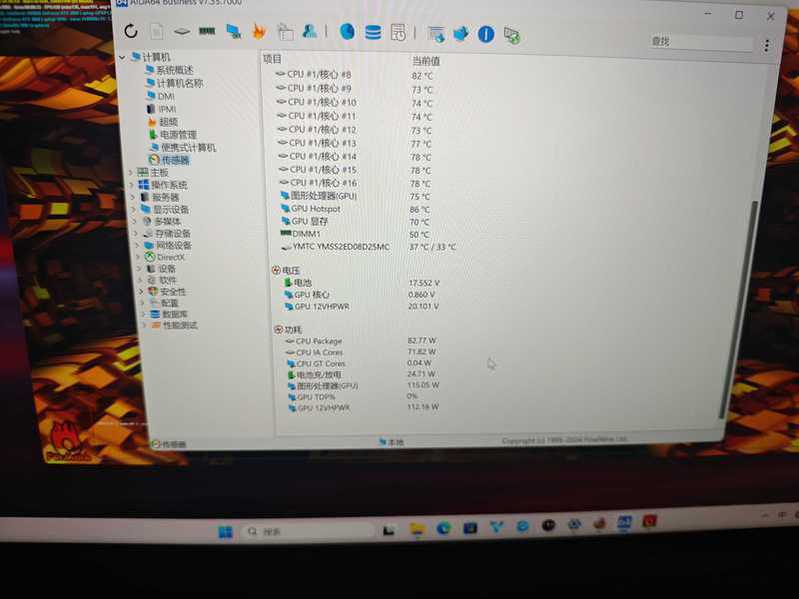Click the vertical scrollbar of the sensor list
This screenshot has height=599, width=799.
pos(738,310)
